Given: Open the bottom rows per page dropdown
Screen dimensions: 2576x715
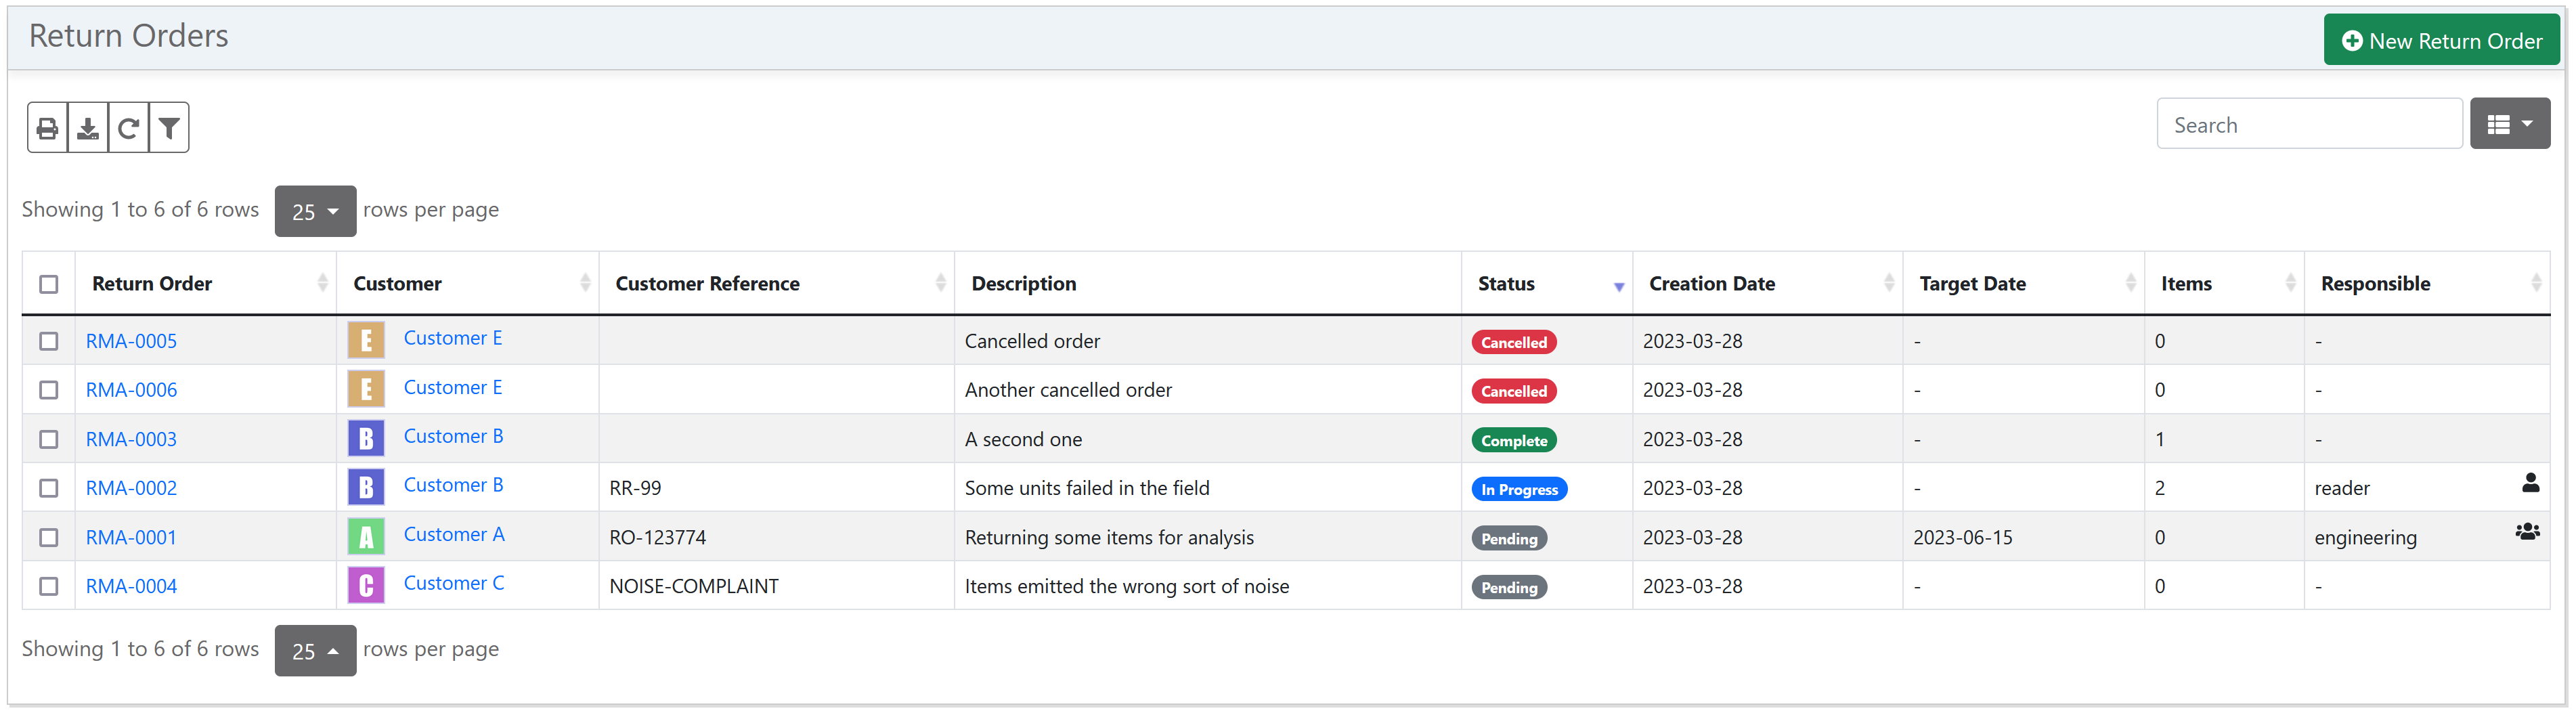Looking at the screenshot, I should tap(315, 651).
